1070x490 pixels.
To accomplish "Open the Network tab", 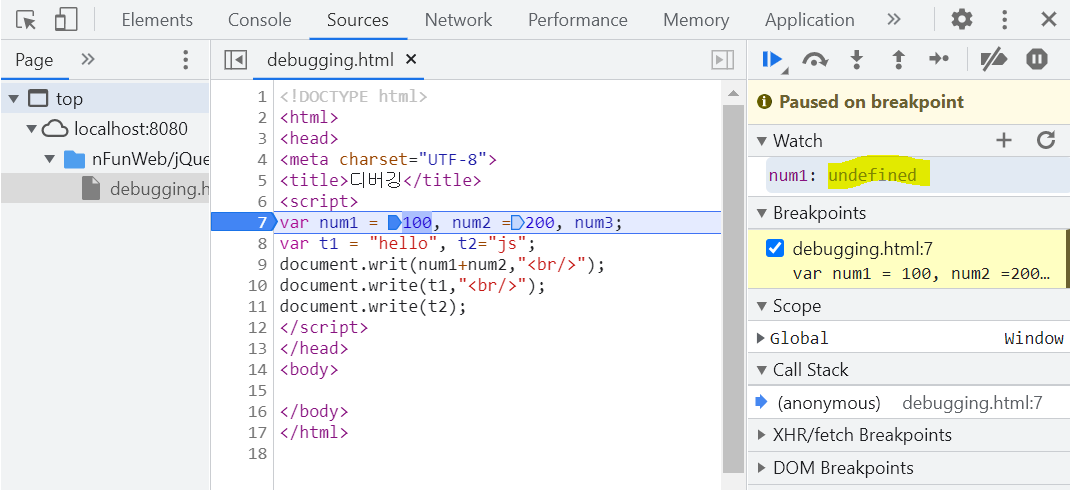I will coord(459,20).
